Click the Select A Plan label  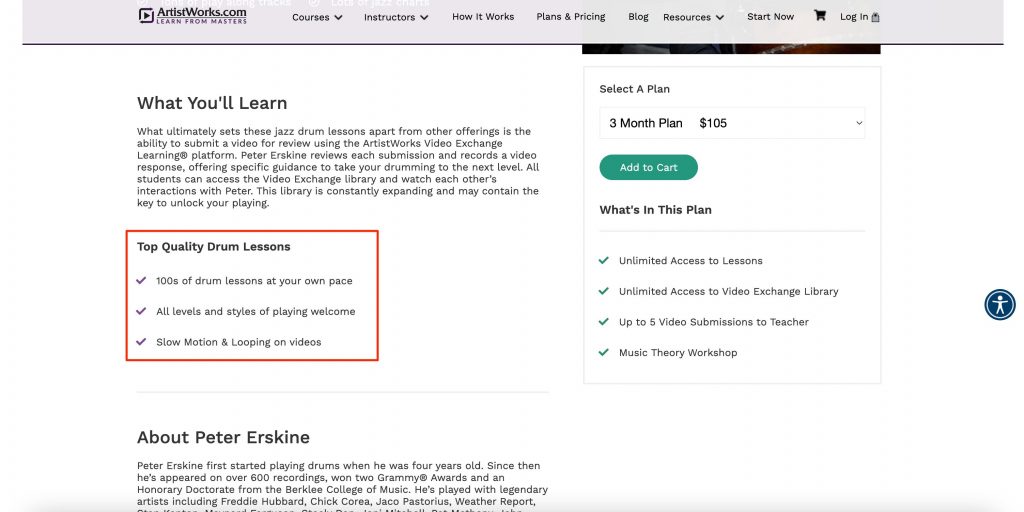[635, 89]
